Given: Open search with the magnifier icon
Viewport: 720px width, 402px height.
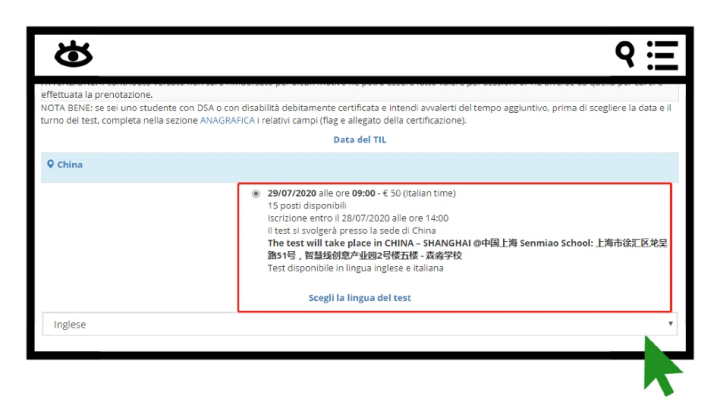Looking at the screenshot, I should (x=625, y=54).
